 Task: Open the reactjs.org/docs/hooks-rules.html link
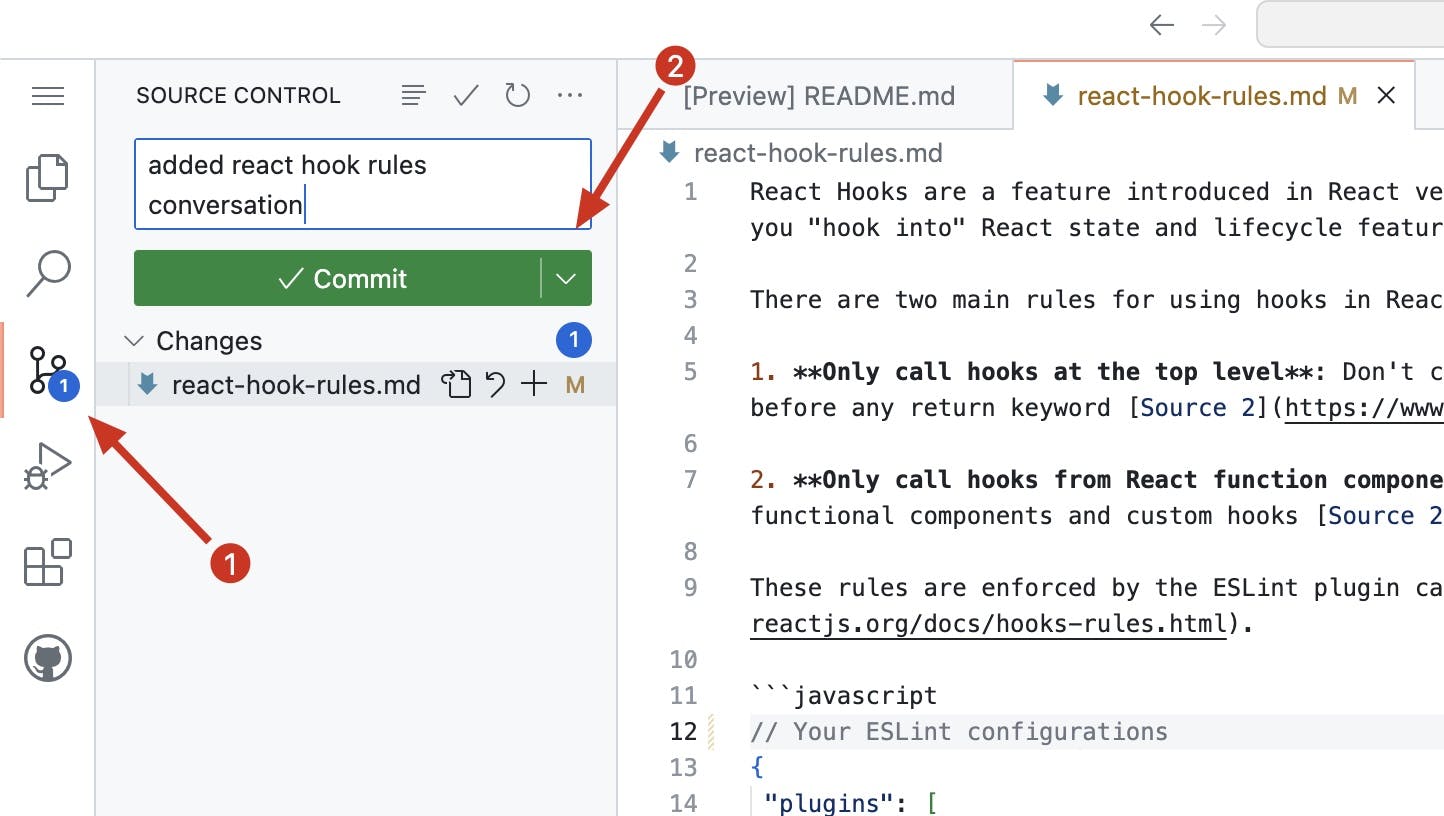point(988,624)
